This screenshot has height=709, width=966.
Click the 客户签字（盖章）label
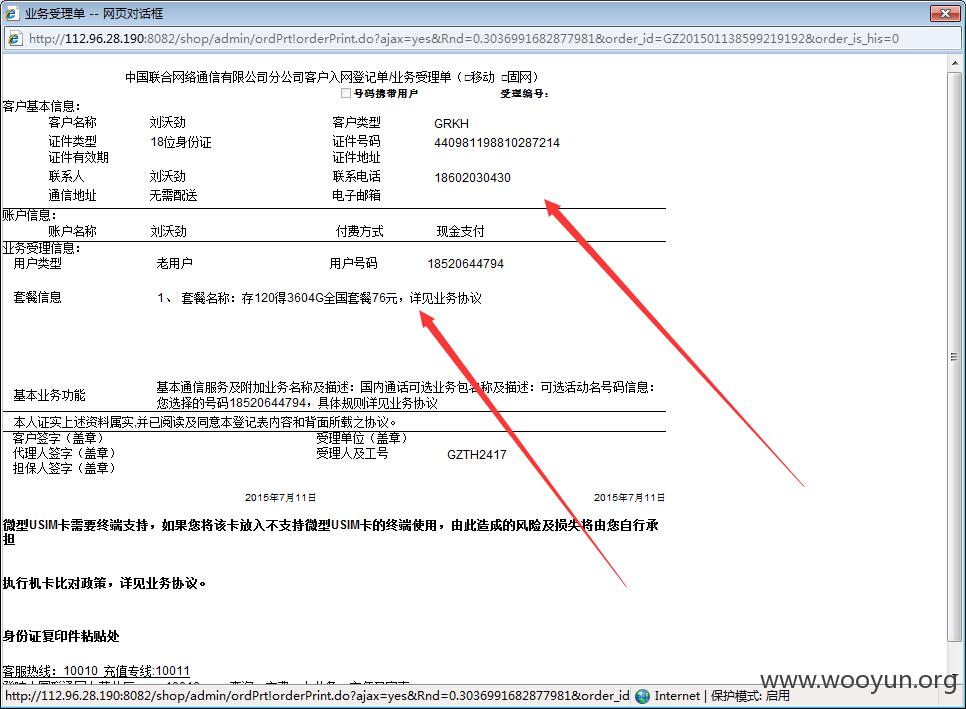tap(58, 438)
